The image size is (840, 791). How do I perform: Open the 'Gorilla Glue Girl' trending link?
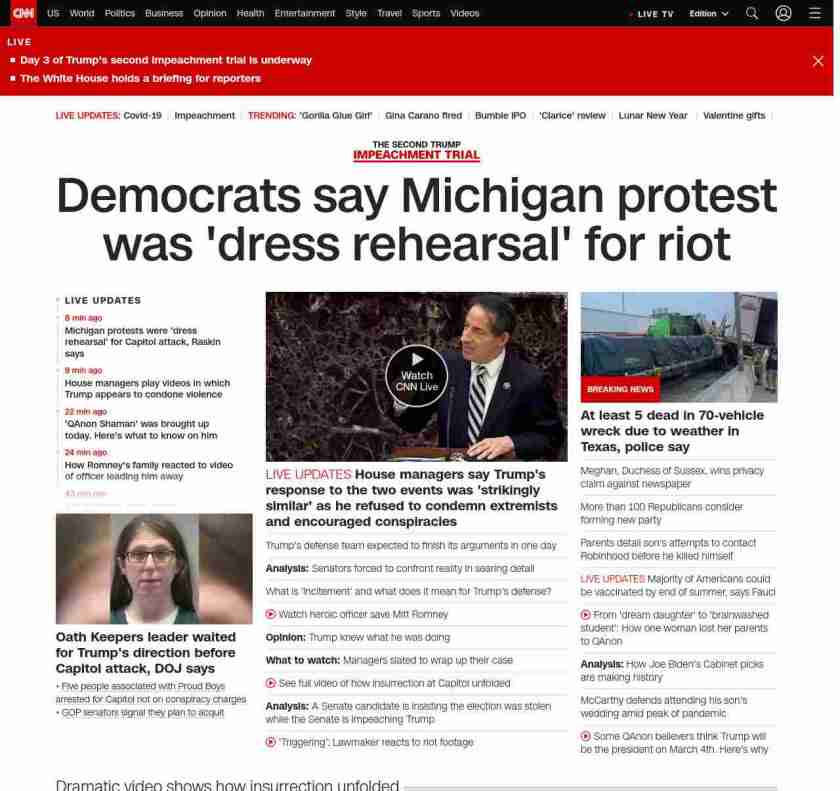click(335, 115)
